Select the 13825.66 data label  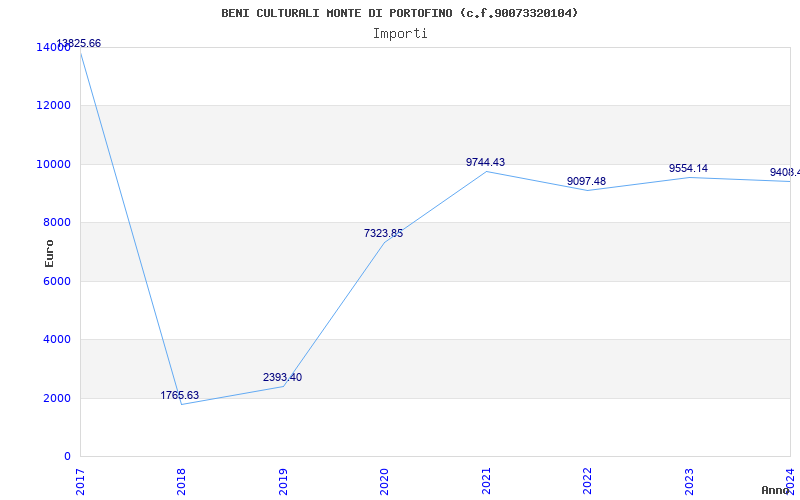click(78, 43)
